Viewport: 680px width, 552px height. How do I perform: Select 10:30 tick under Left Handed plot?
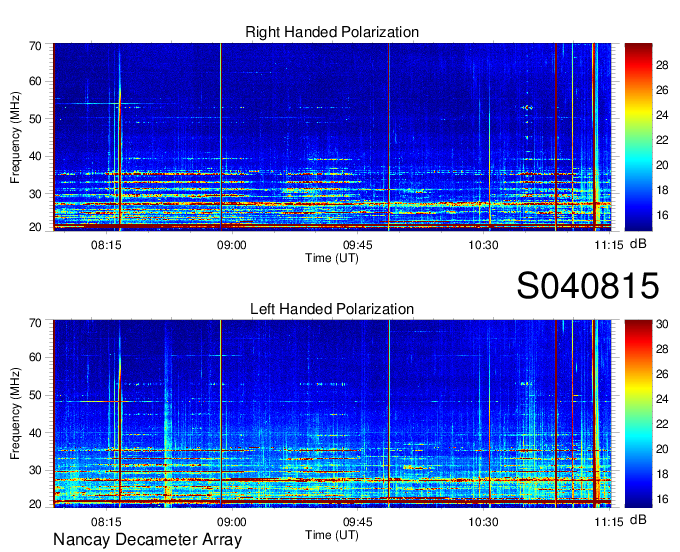point(483,522)
